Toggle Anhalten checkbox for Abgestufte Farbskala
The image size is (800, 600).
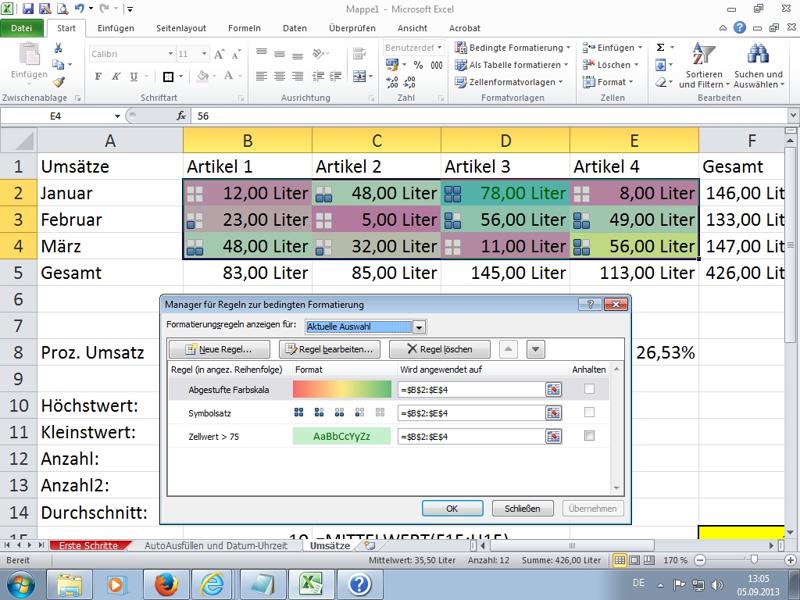[x=589, y=389]
